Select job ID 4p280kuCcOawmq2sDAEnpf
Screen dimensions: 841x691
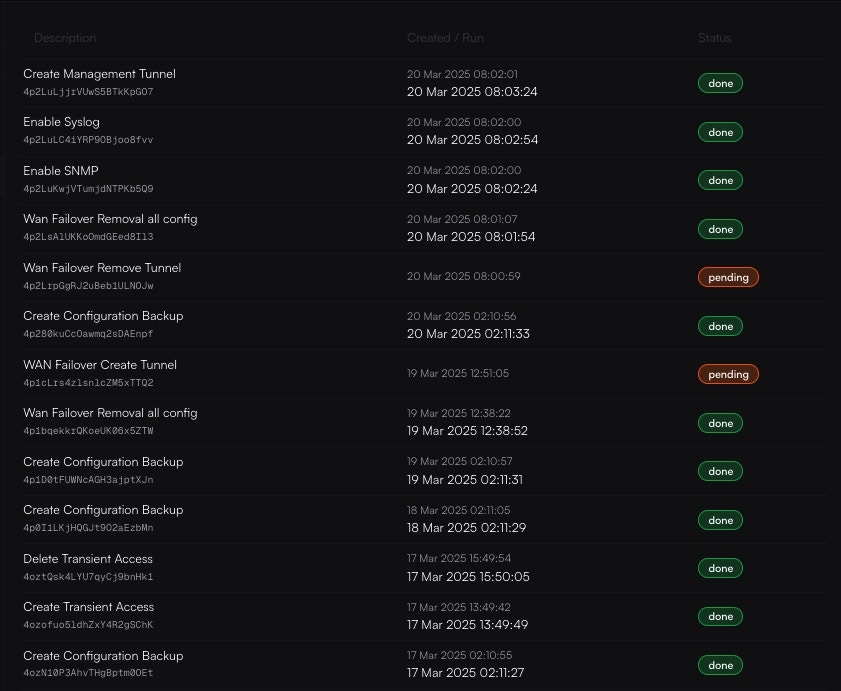coord(88,334)
